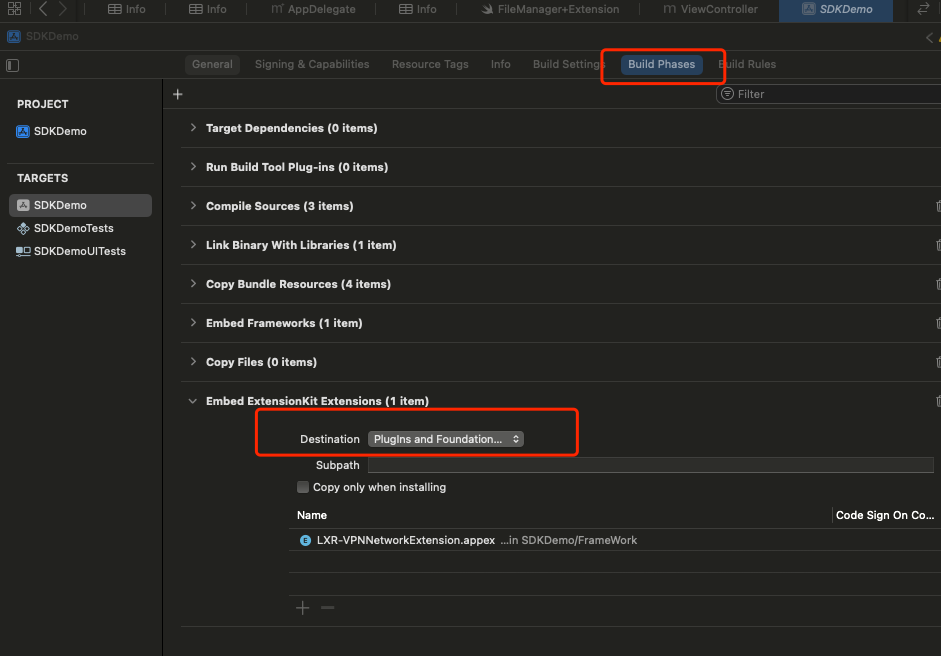Toggle the targets sidebar panel icon
The height and width of the screenshot is (656, 941).
(13, 65)
